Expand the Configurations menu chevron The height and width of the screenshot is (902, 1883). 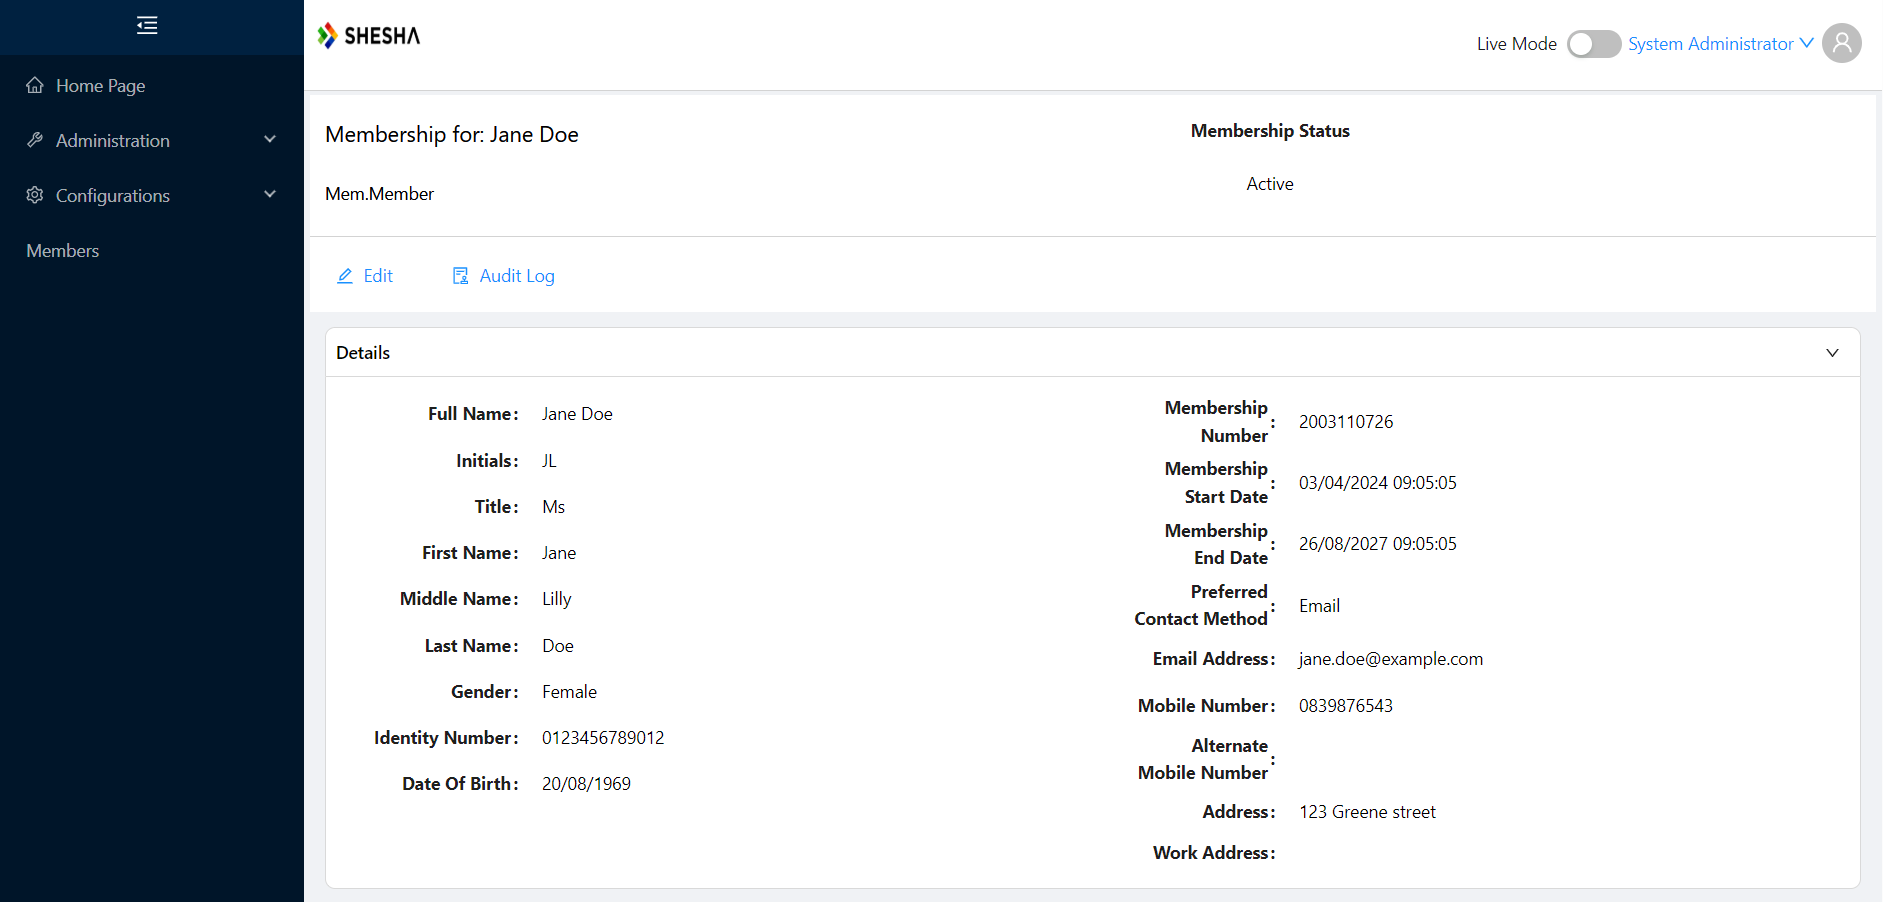270,195
